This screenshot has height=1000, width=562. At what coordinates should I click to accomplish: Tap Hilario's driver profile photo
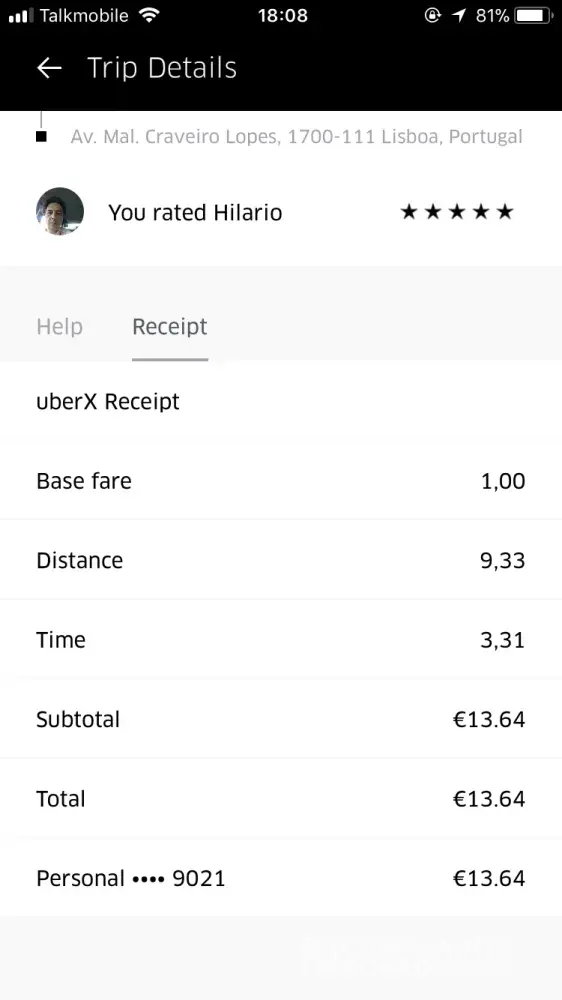(x=60, y=211)
